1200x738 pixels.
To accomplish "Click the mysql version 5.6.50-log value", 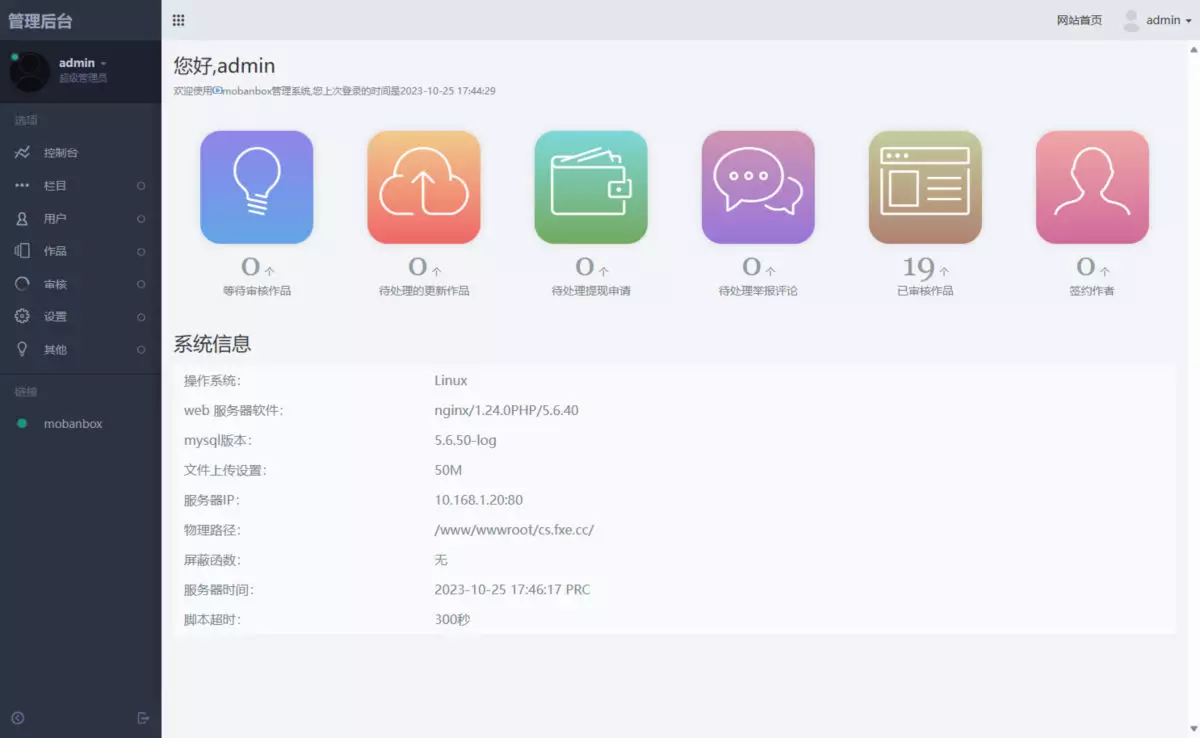I will tap(465, 441).
